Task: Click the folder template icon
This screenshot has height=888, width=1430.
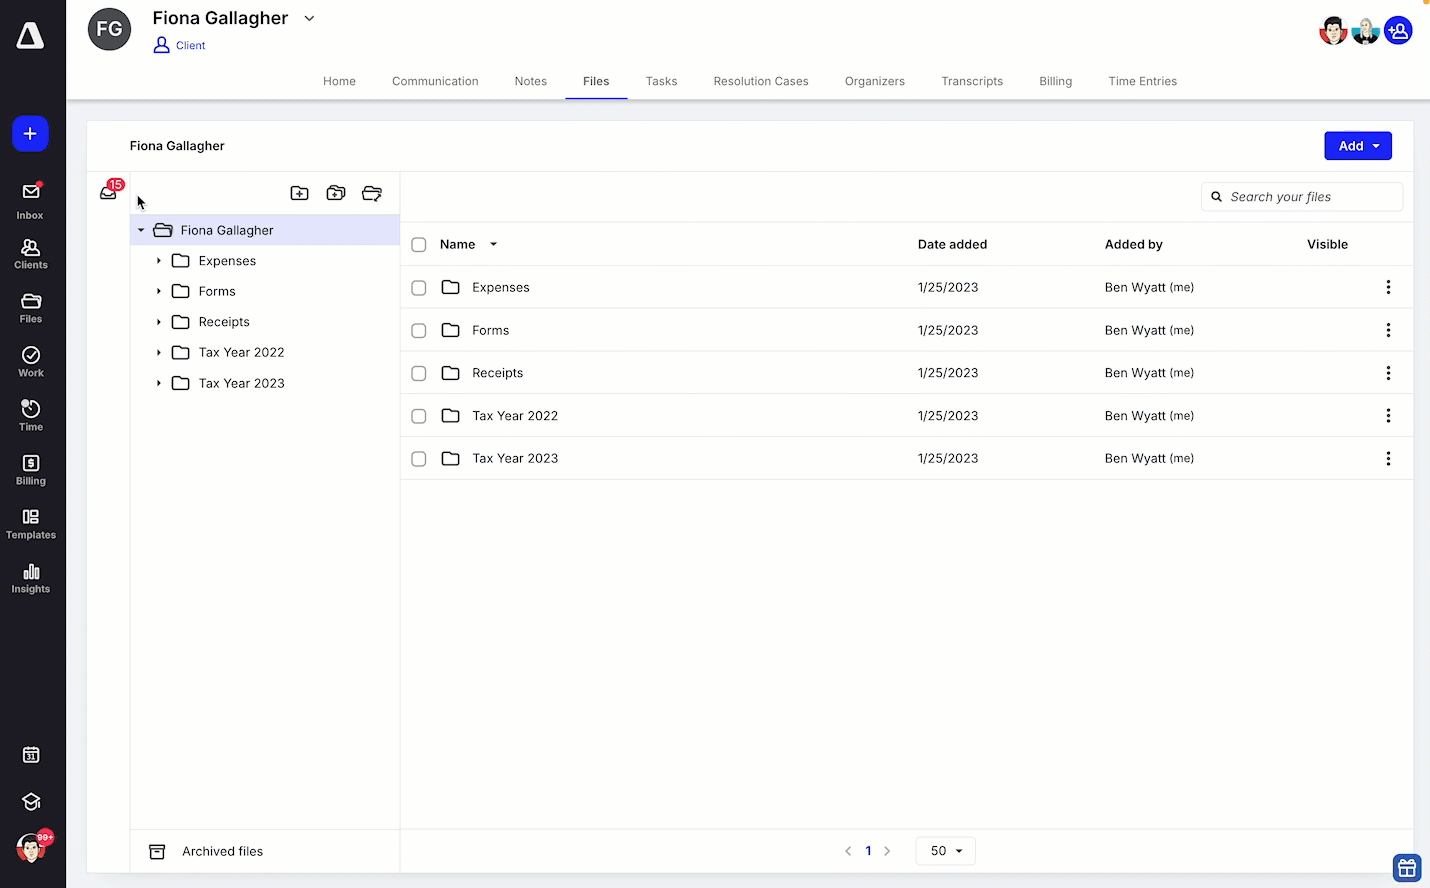Action: pos(336,193)
